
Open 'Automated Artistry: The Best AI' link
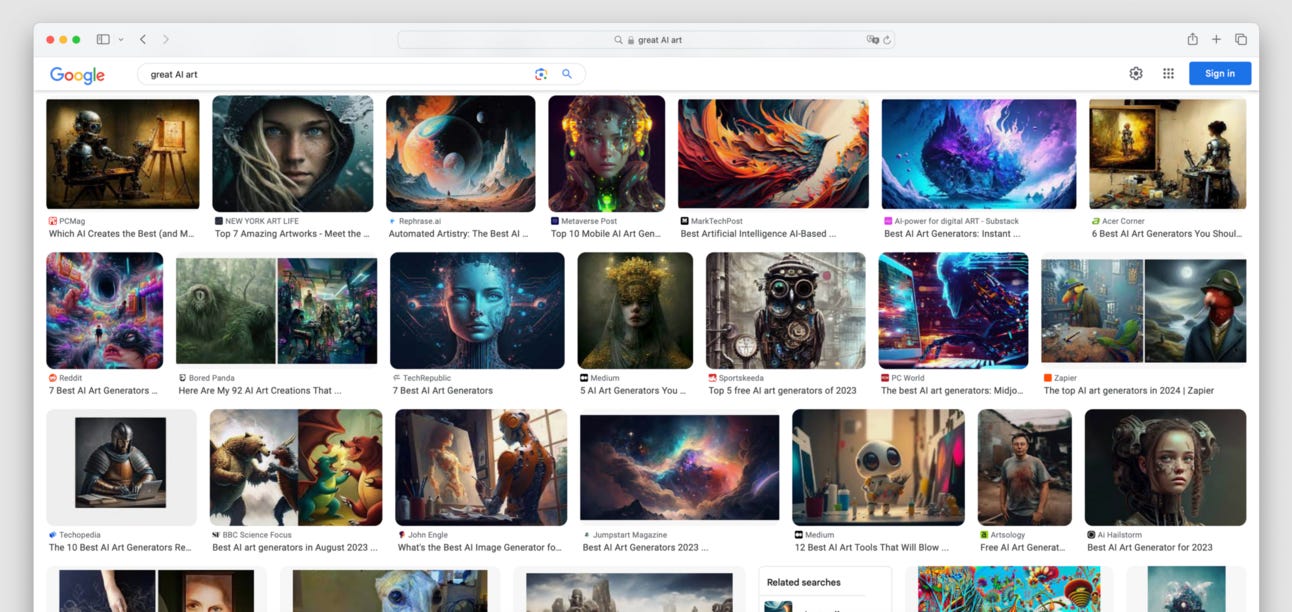[459, 234]
